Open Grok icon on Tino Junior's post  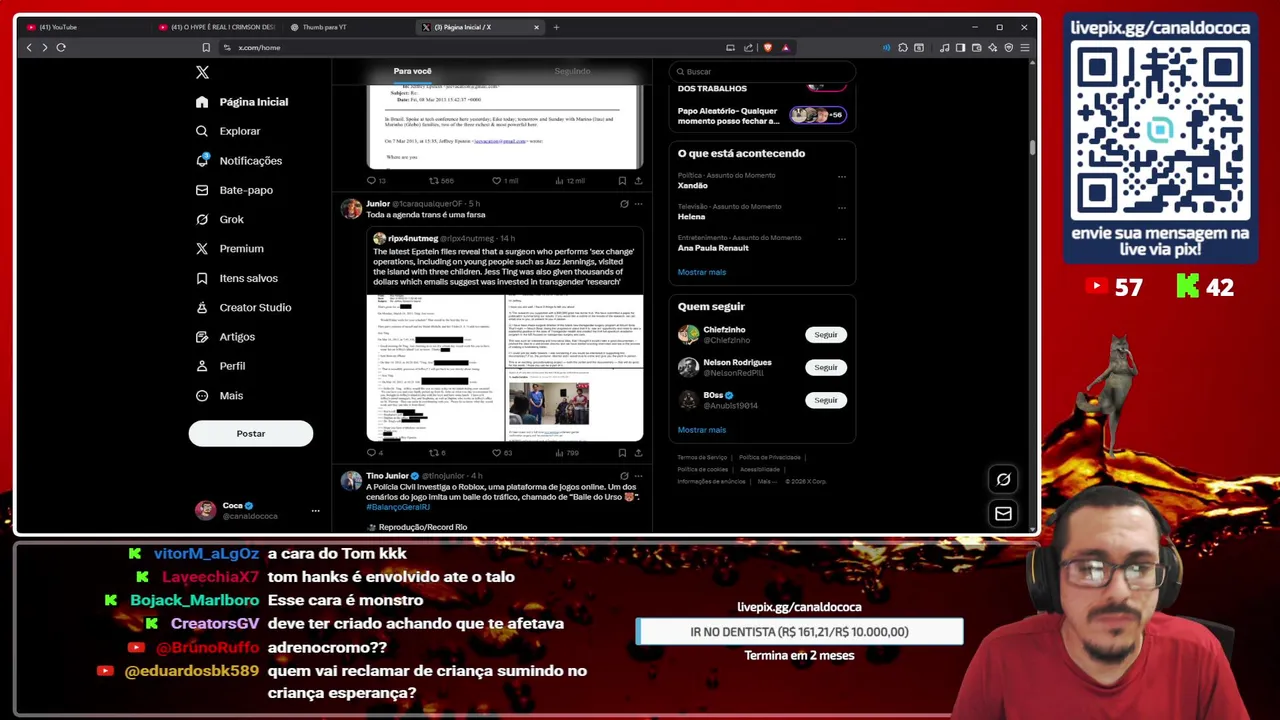click(x=624, y=476)
